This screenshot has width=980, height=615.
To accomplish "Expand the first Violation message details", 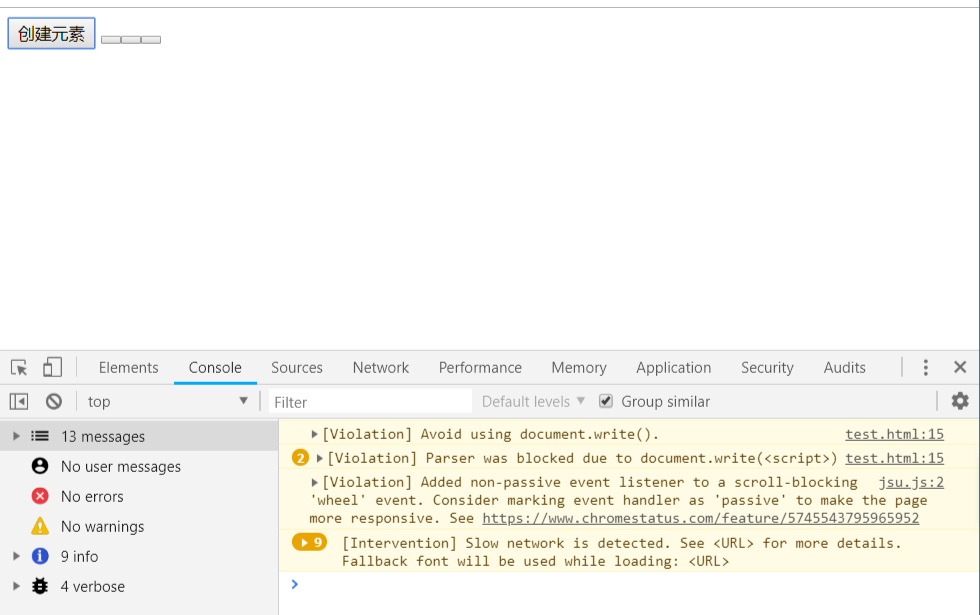I will [313, 434].
